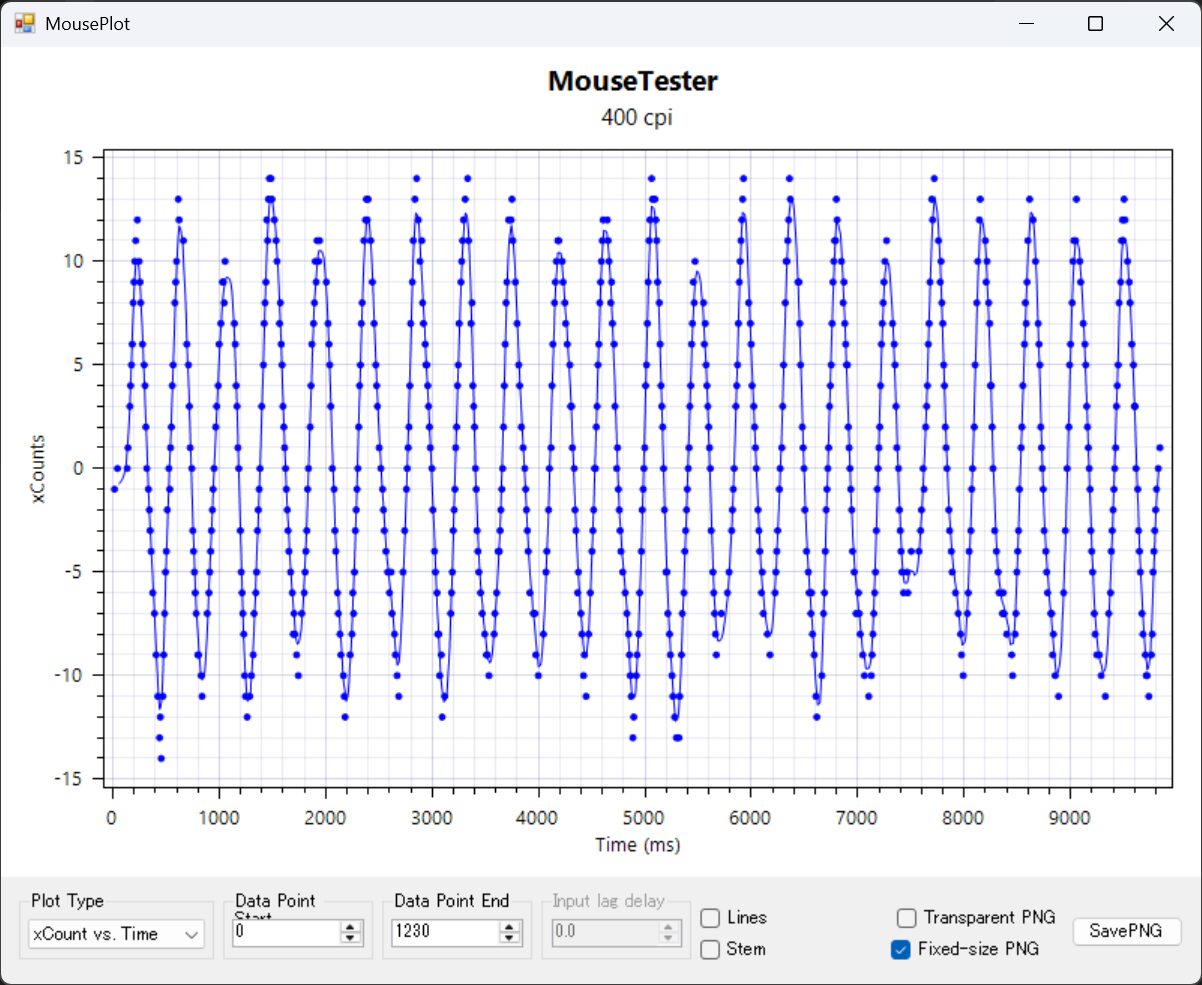Click the xCounts vertical axis label

[39, 468]
